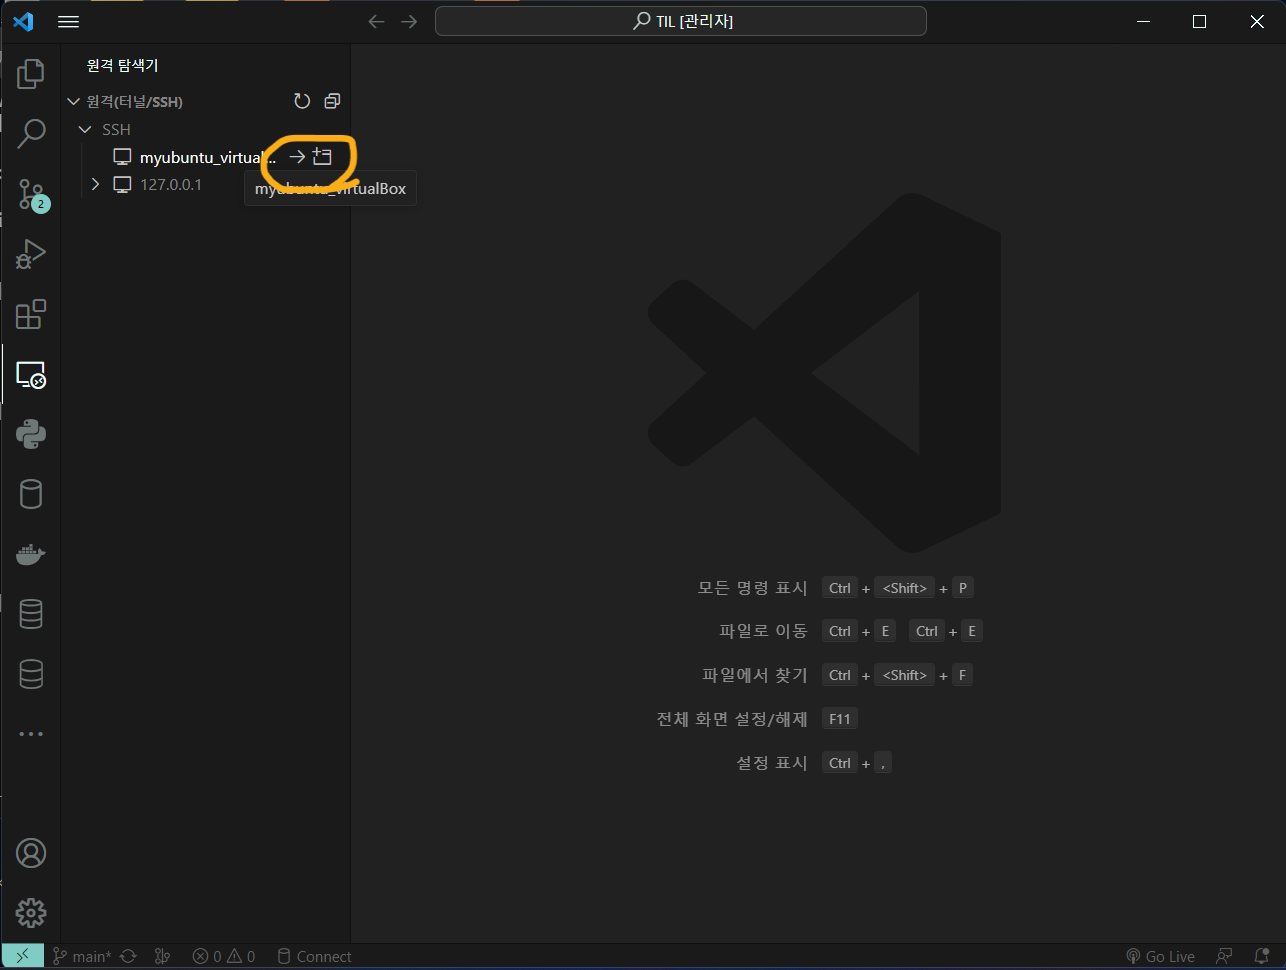Click the main* branch in status bar
The width and height of the screenshot is (1286, 970).
coord(82,956)
